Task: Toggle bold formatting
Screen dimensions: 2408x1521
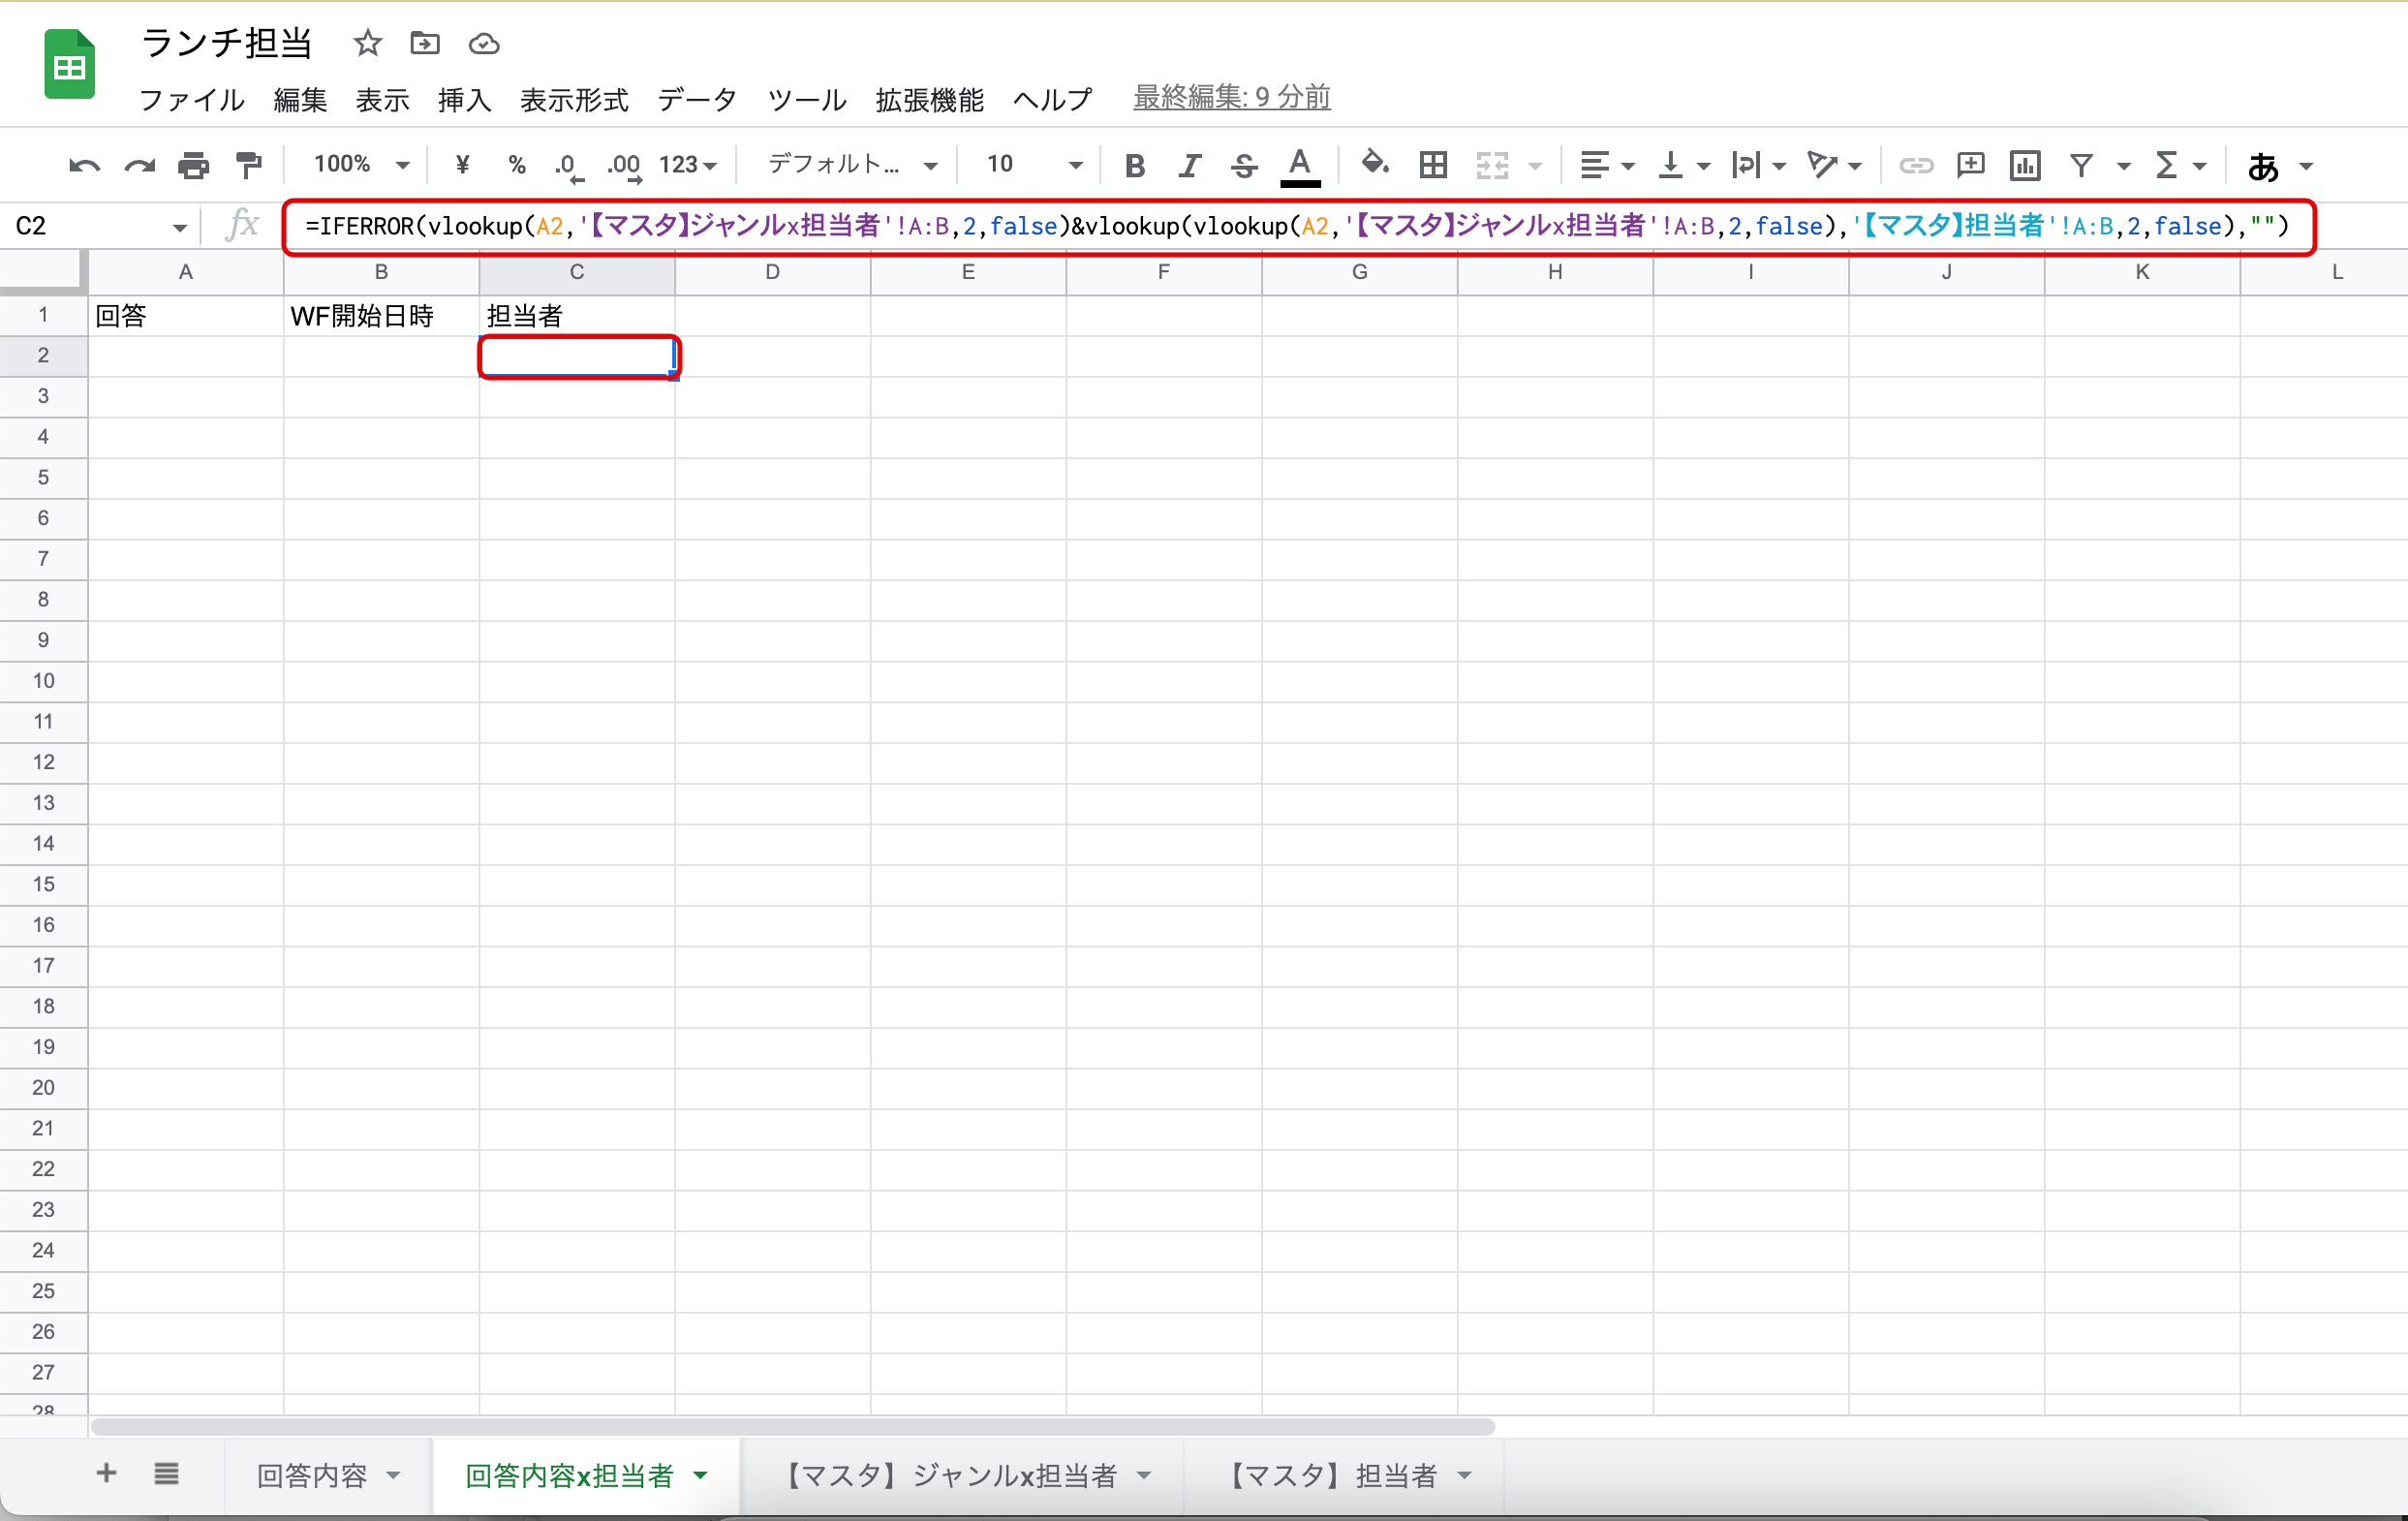Action: (1134, 165)
